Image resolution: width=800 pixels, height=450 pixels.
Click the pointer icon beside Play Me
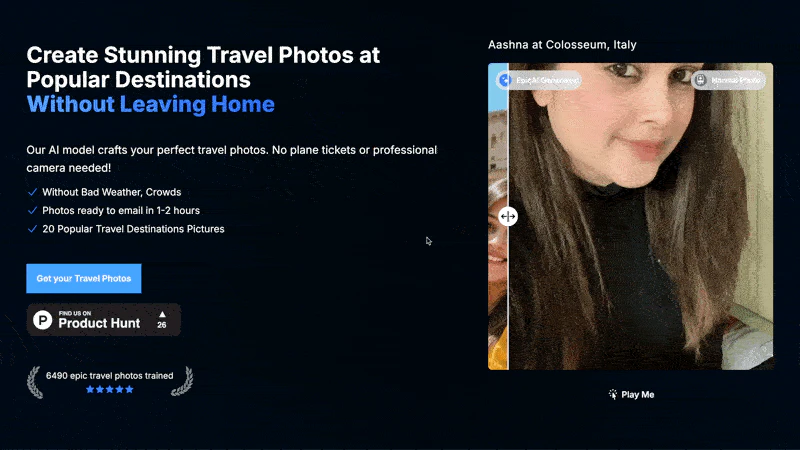[613, 395]
